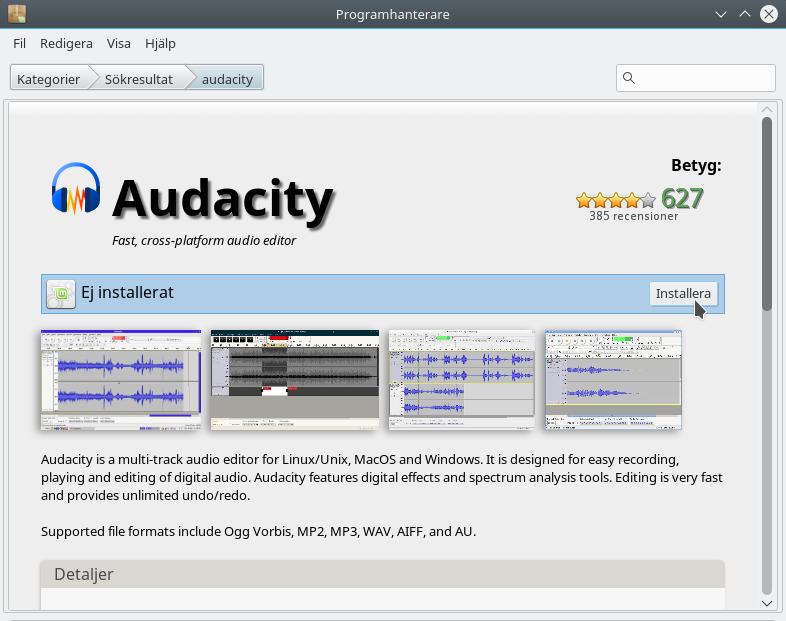Open the Hjälp menu
The image size is (786, 621).
tap(160, 44)
